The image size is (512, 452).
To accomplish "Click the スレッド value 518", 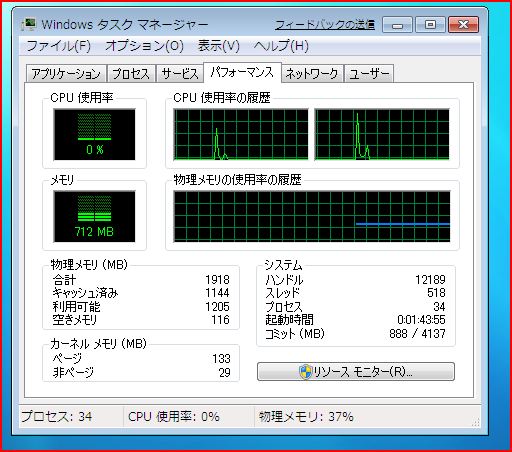I will (x=436, y=293).
